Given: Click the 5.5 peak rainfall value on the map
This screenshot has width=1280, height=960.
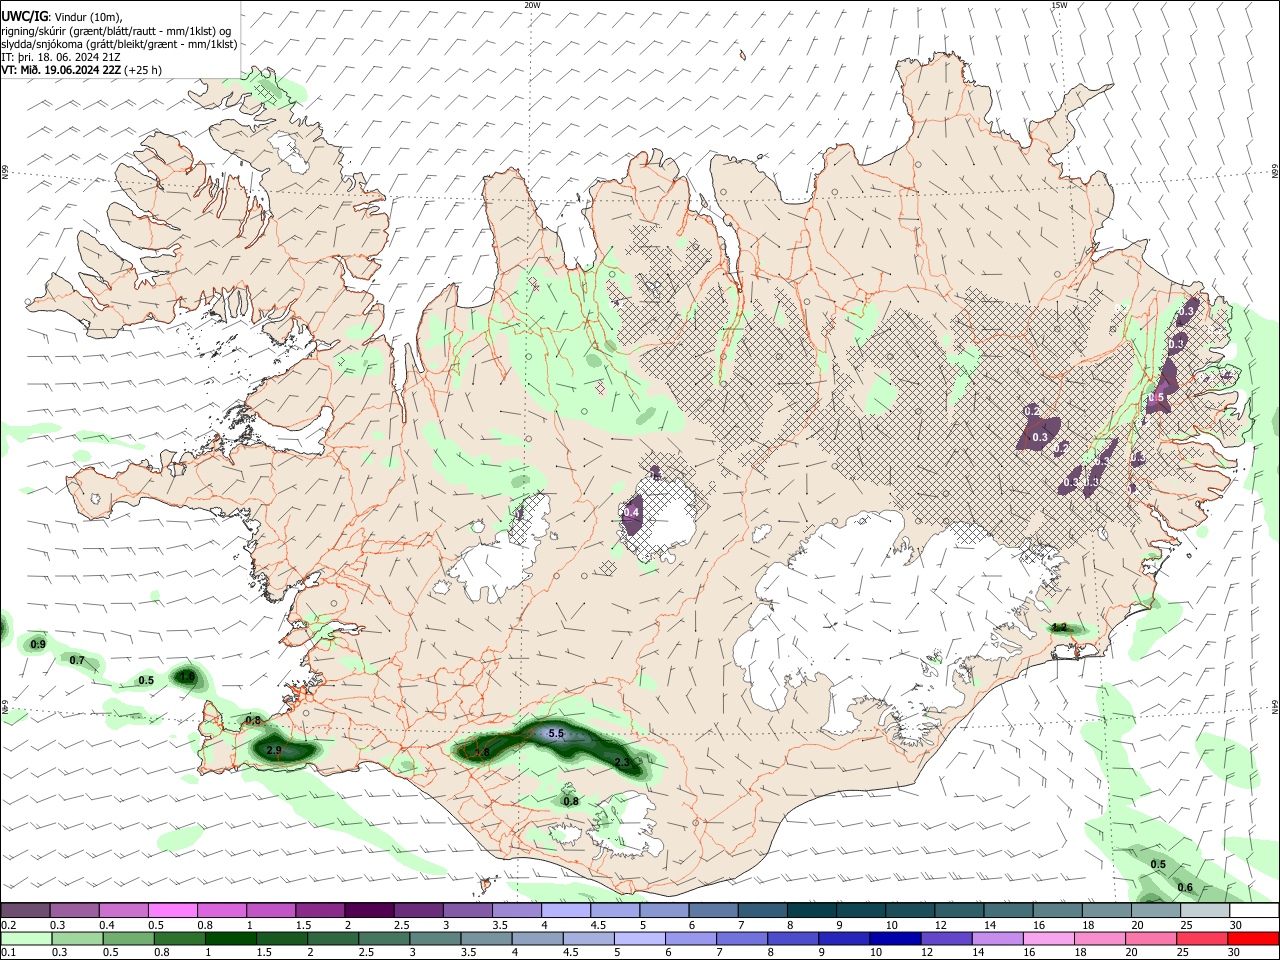Looking at the screenshot, I should pyautogui.click(x=557, y=734).
